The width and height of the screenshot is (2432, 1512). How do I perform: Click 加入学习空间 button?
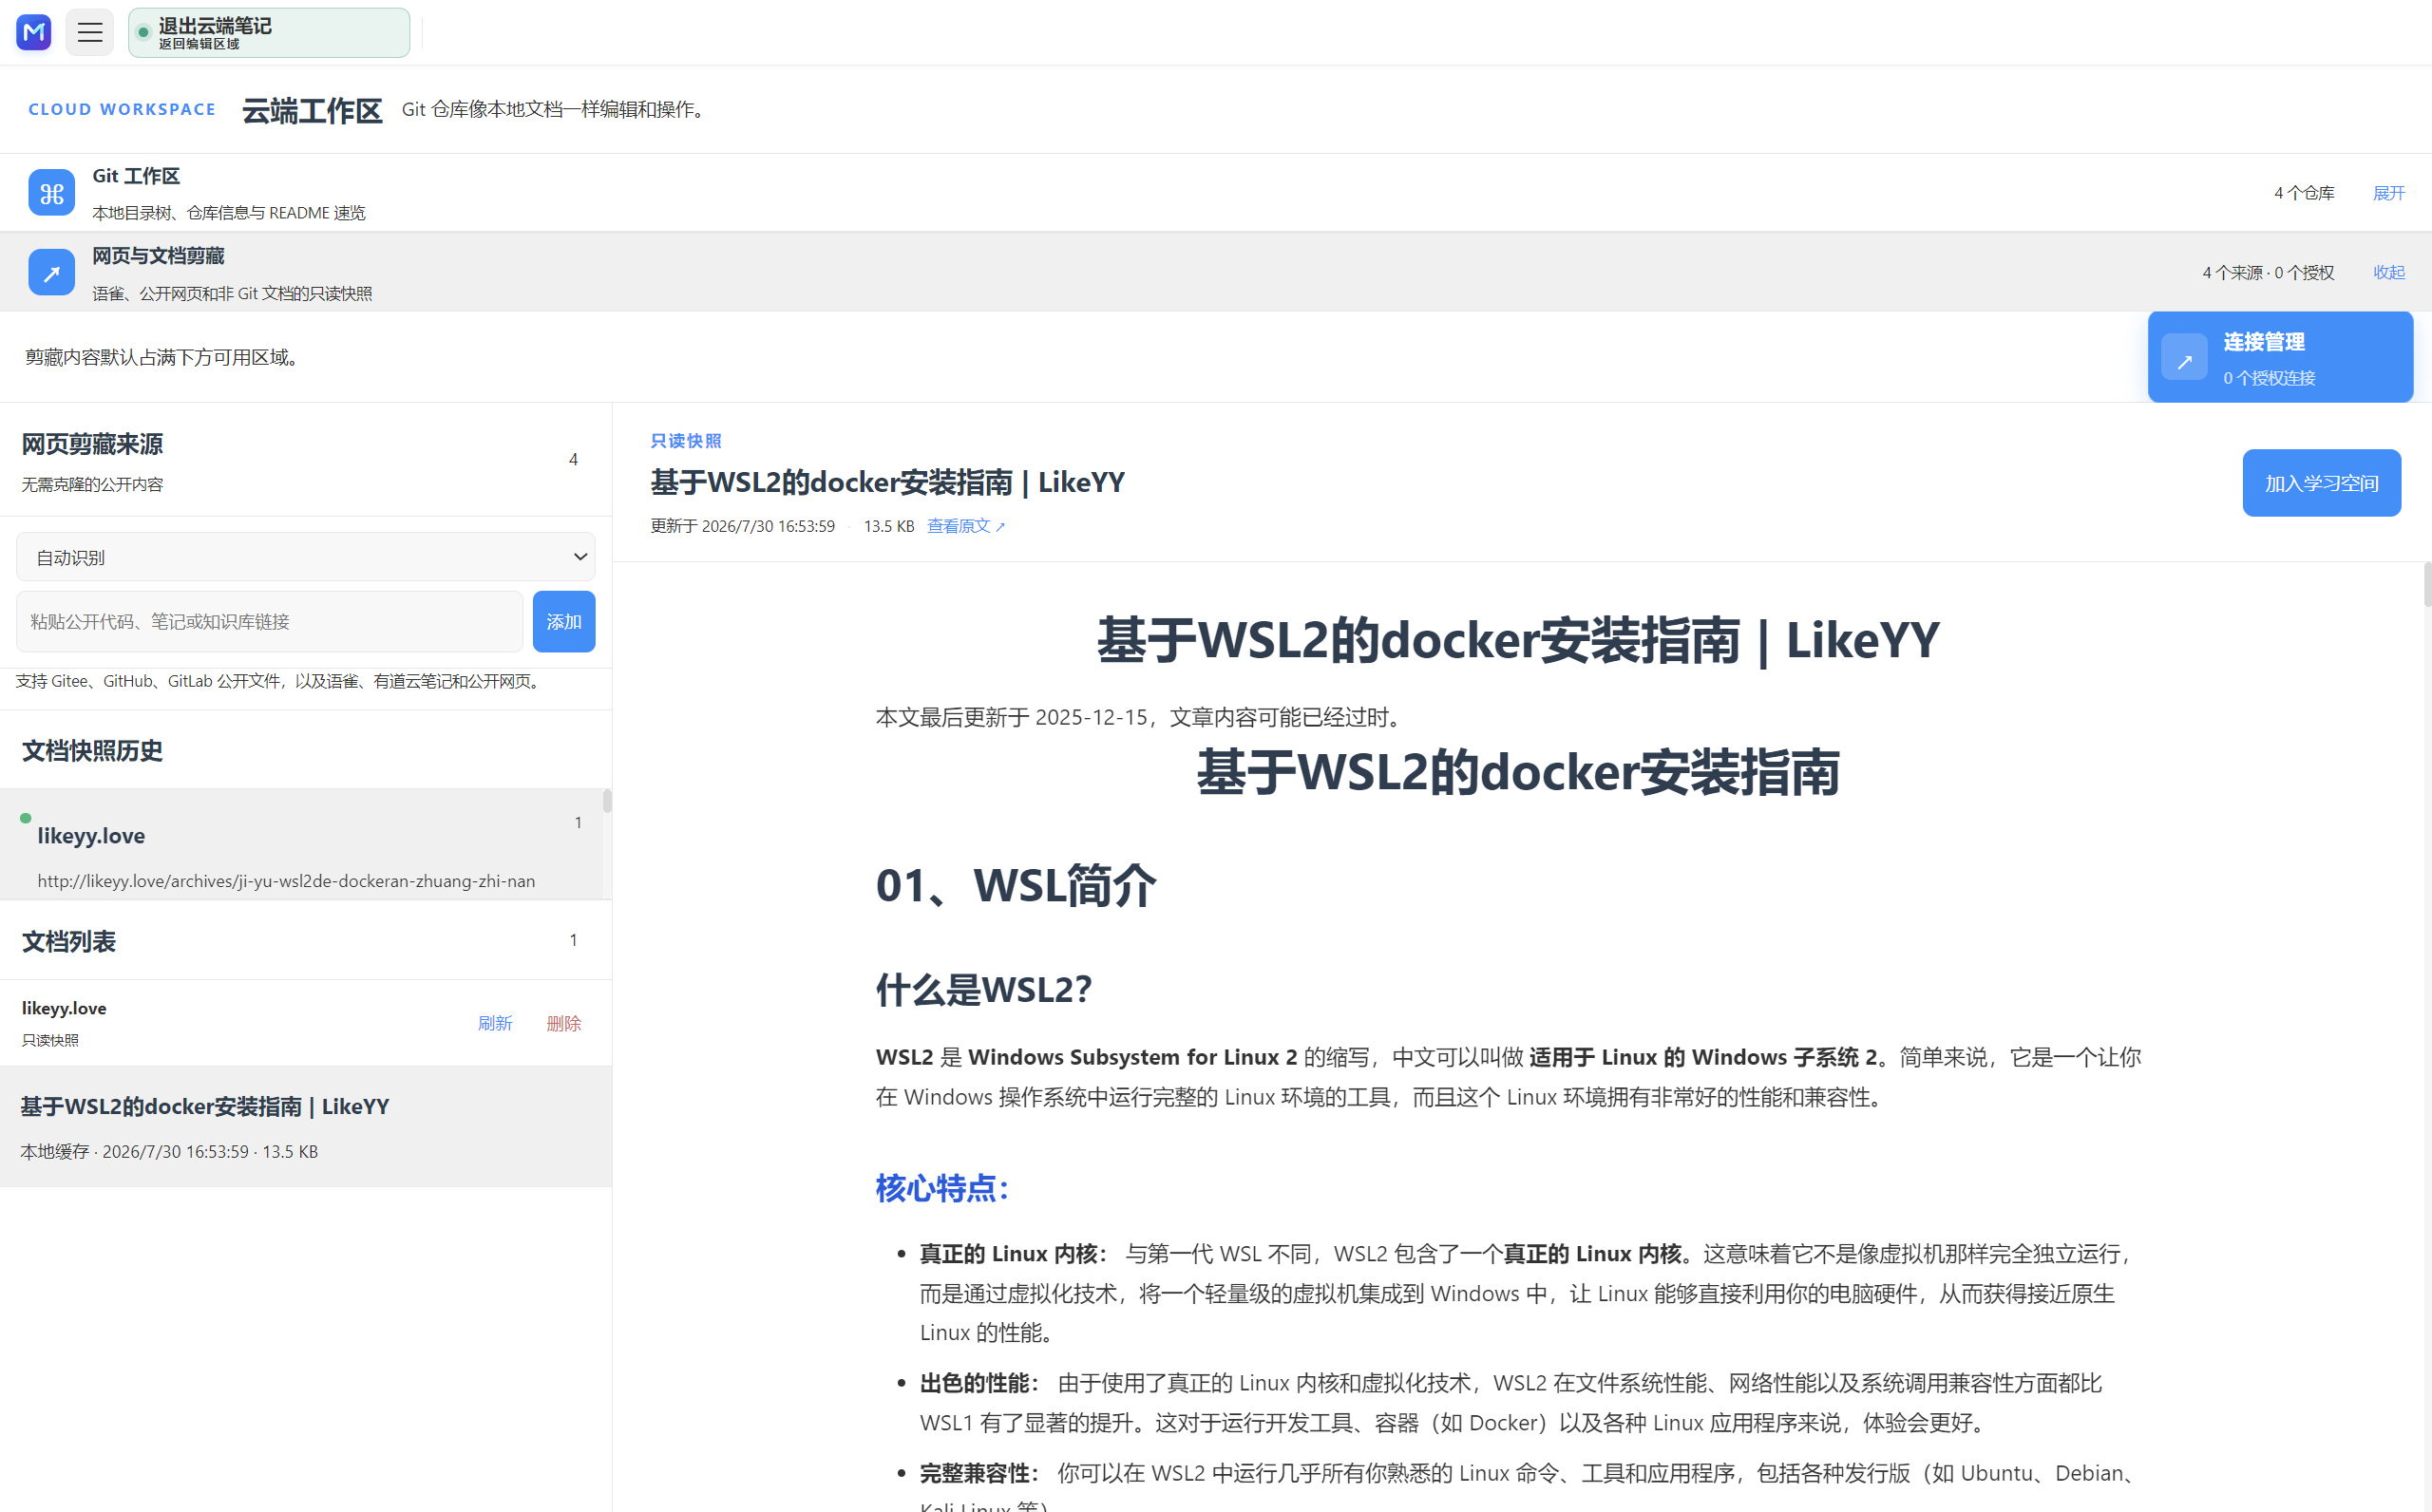(x=2321, y=483)
